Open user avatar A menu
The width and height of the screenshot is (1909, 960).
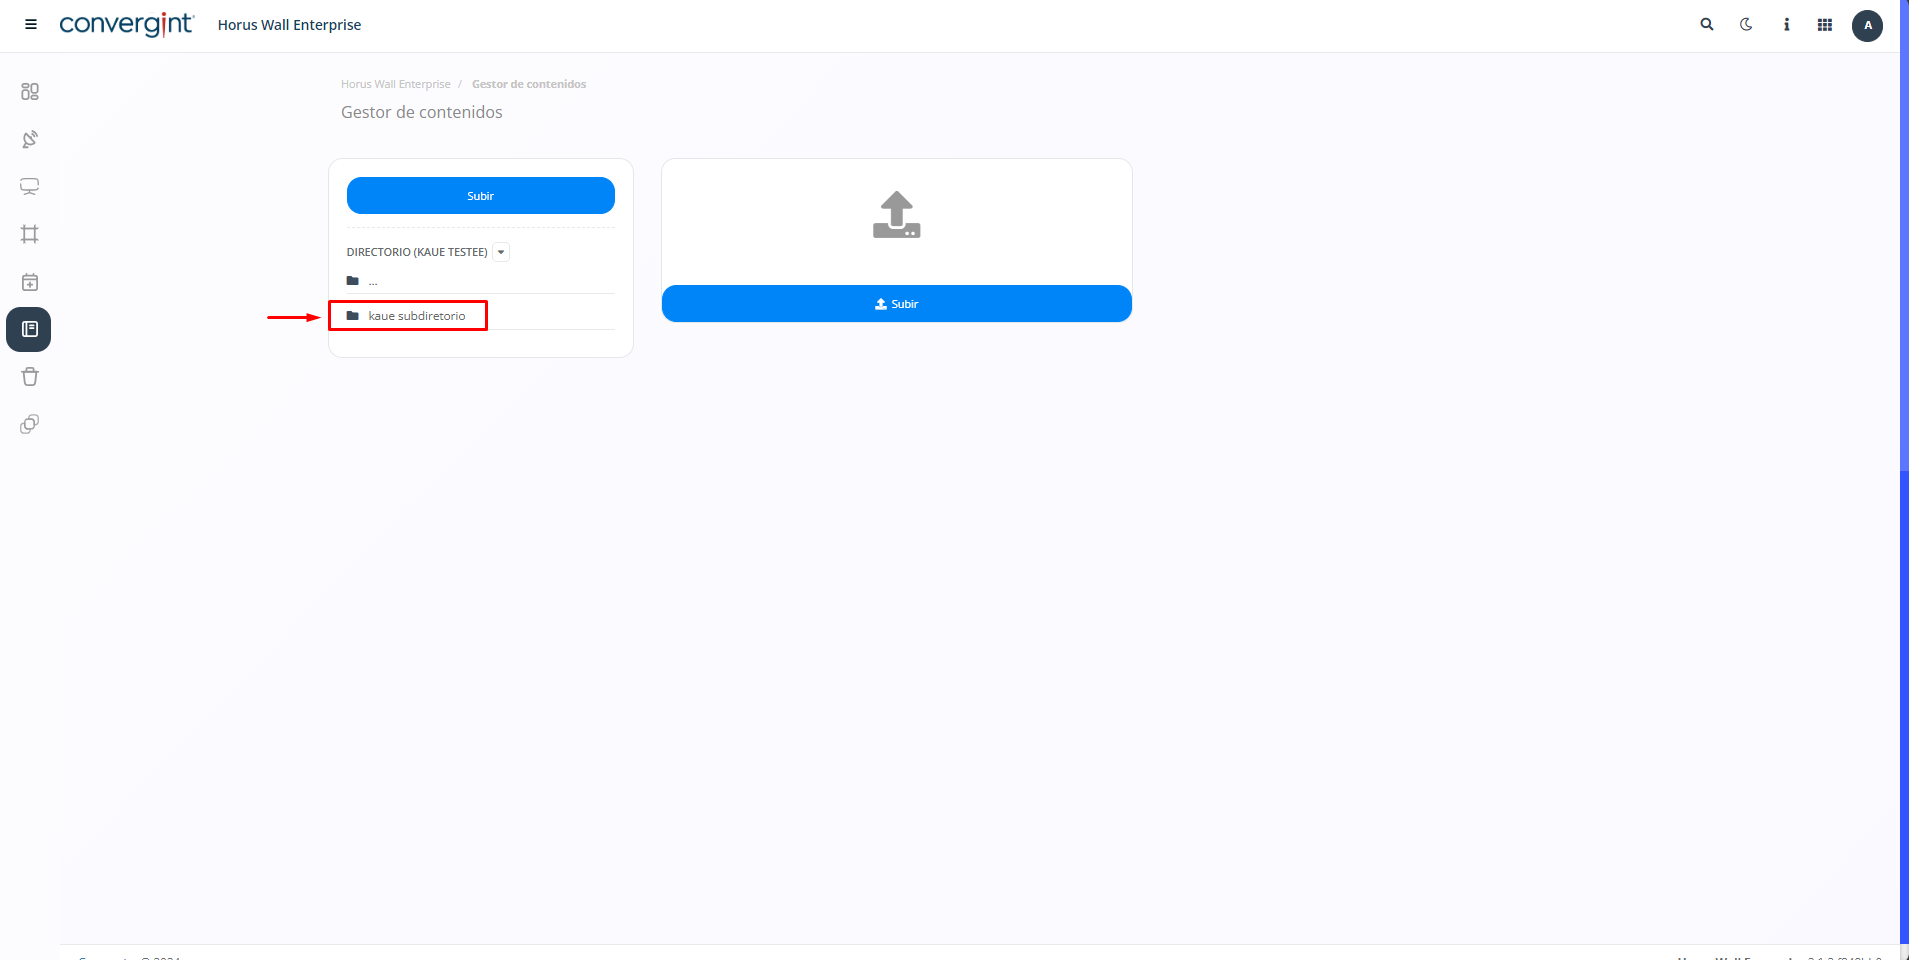coord(1867,26)
